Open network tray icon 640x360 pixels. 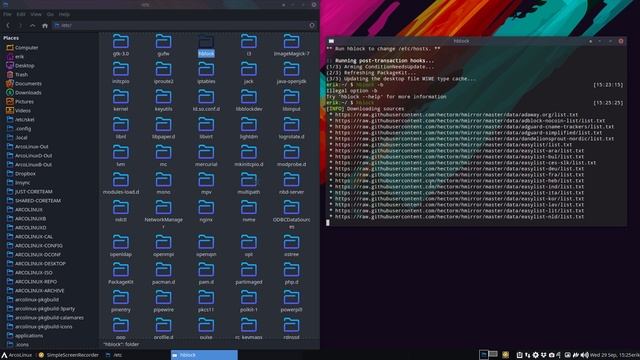[527, 355]
